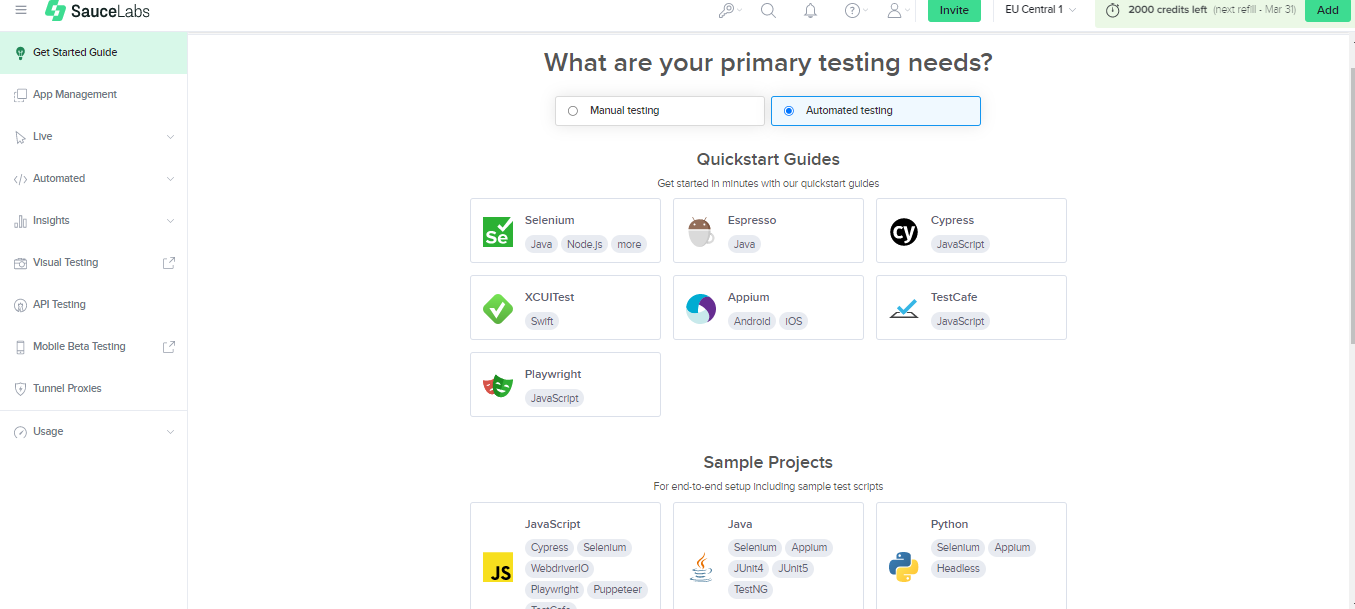Select the Playwright masks icon
The image size is (1355, 609).
point(497,385)
